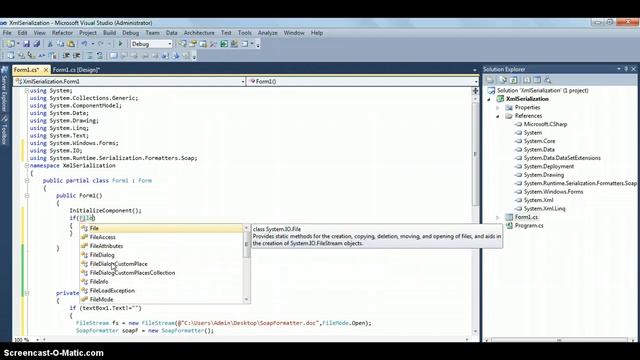Open the File menu
This screenshot has height=360, width=640.
7,33
